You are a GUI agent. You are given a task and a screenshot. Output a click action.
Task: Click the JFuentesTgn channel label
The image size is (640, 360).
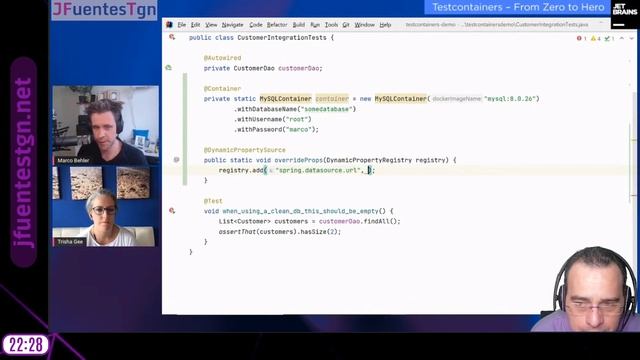pos(104,10)
